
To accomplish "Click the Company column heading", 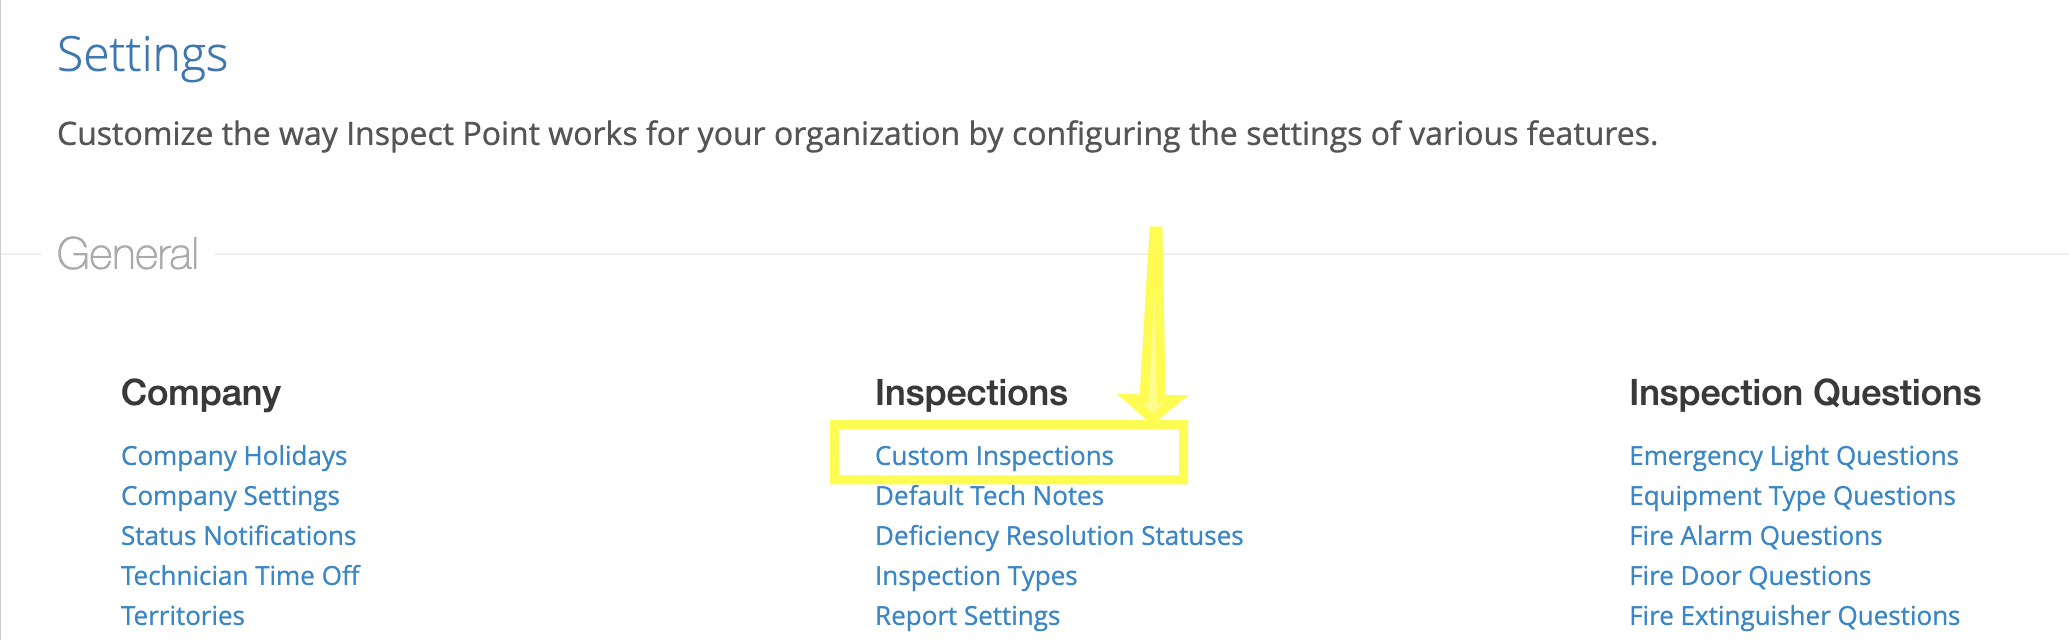I will [x=200, y=393].
